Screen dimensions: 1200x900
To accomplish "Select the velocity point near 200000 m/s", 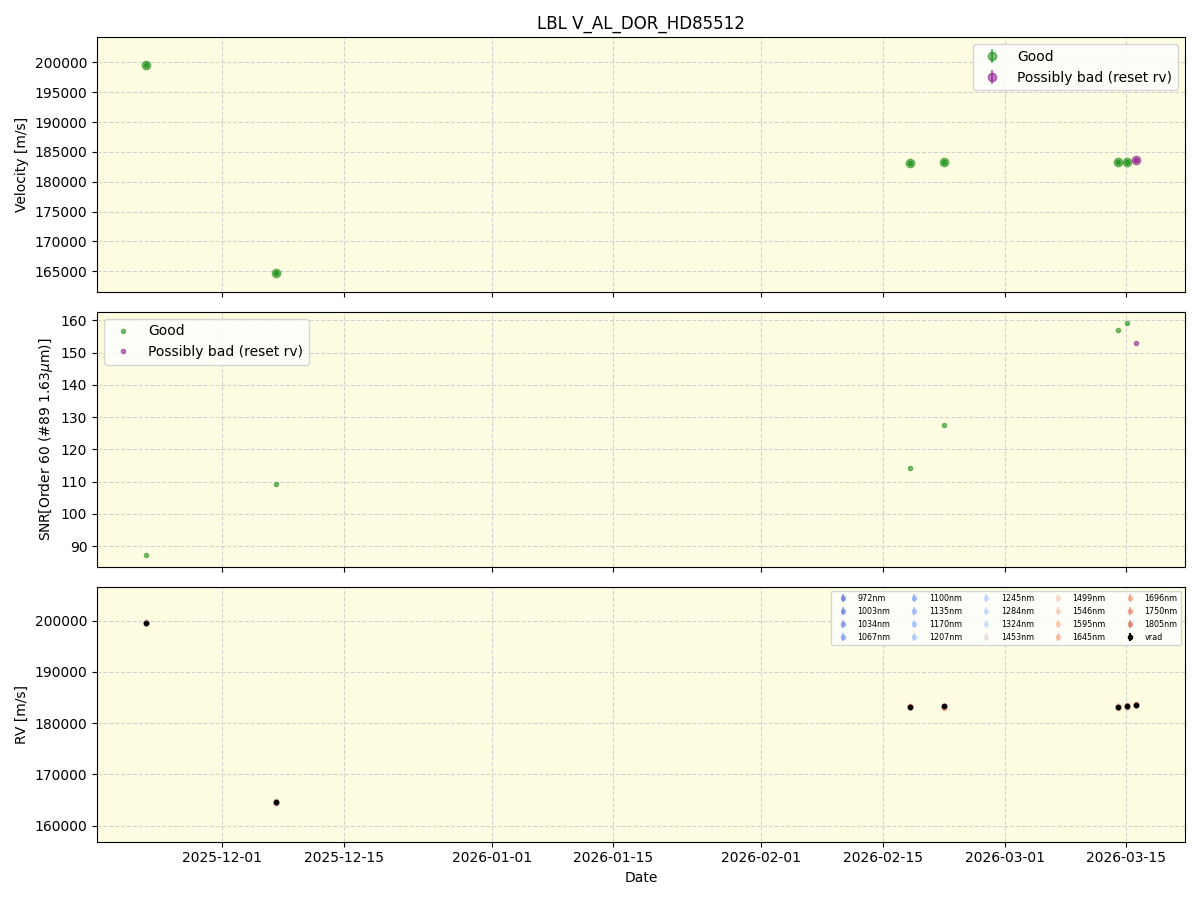I will 146,65.
